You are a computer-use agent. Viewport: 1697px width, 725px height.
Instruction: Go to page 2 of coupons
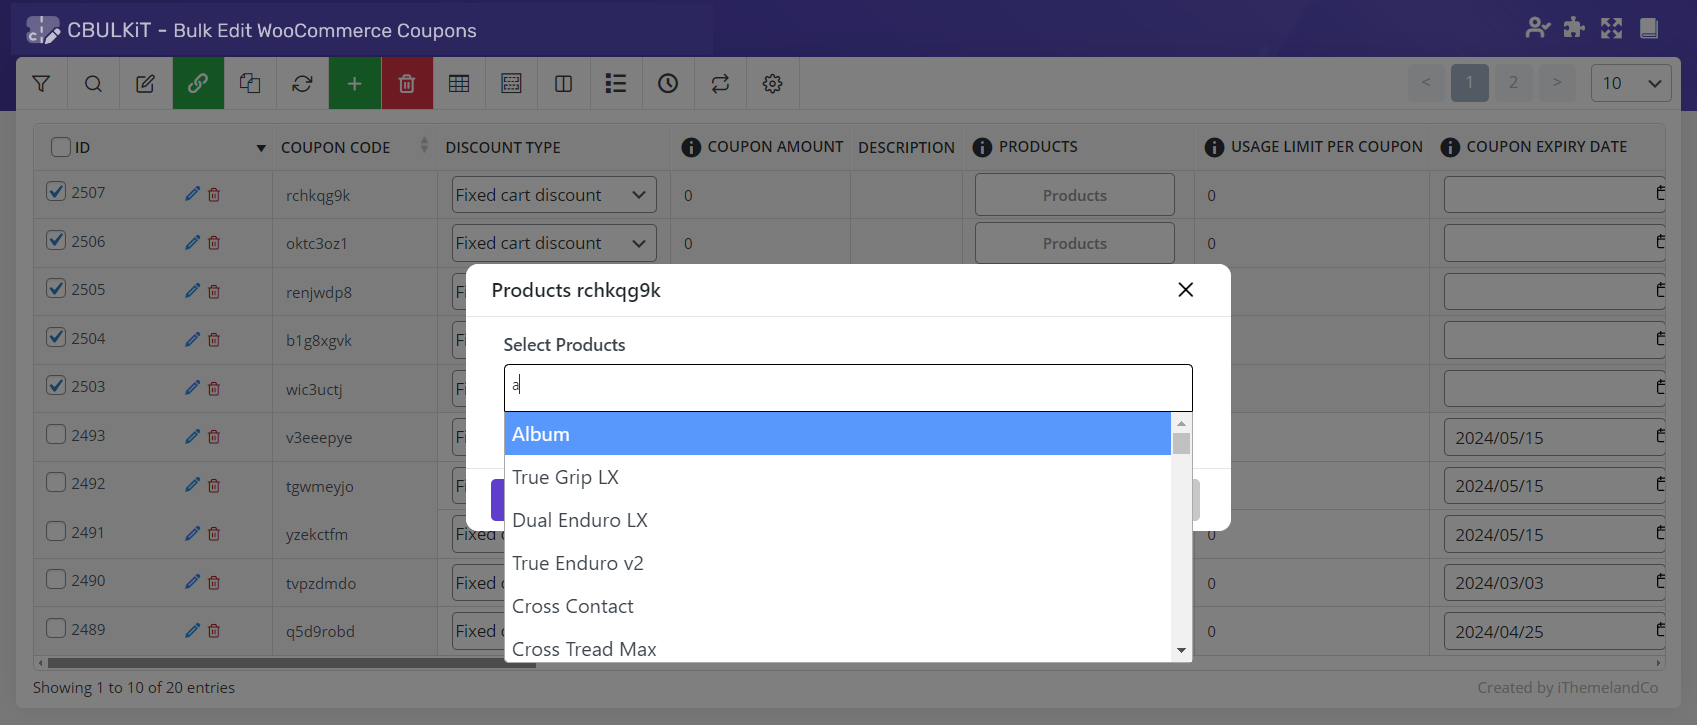[1513, 83]
